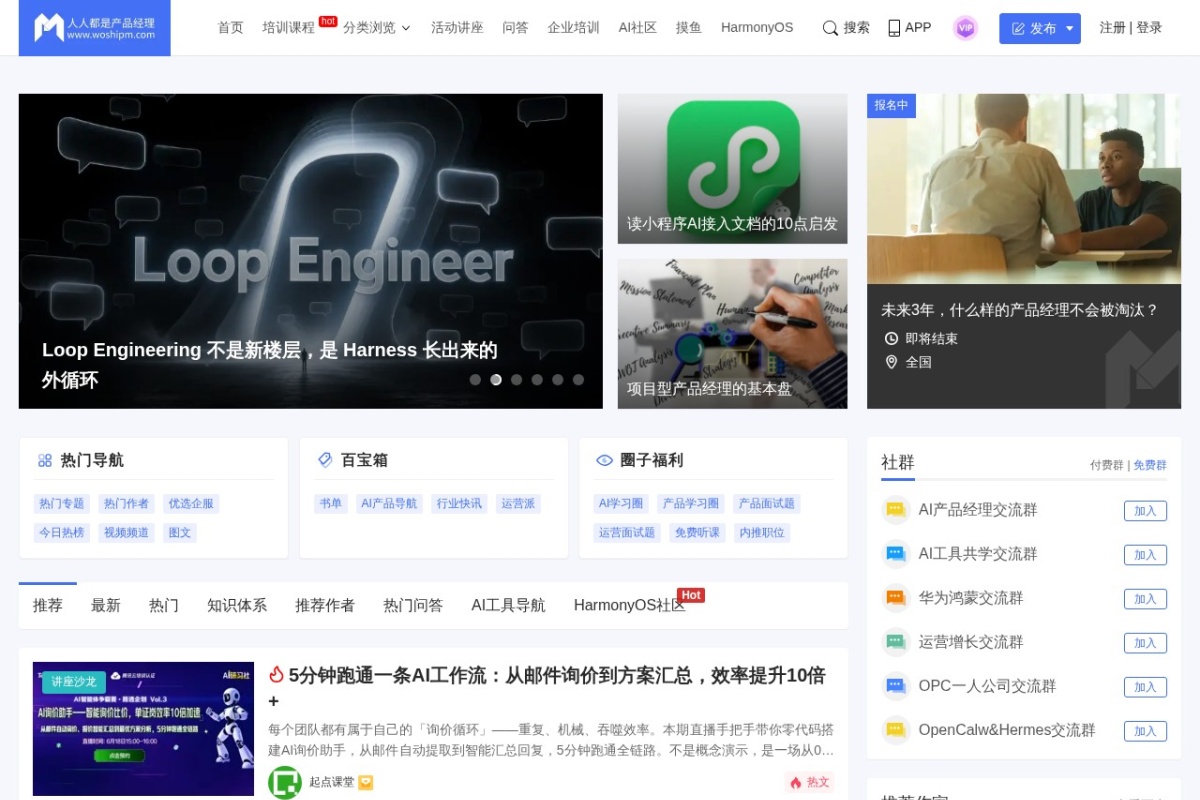Open search via magnifier icon
The width and height of the screenshot is (1200, 800).
pos(830,28)
